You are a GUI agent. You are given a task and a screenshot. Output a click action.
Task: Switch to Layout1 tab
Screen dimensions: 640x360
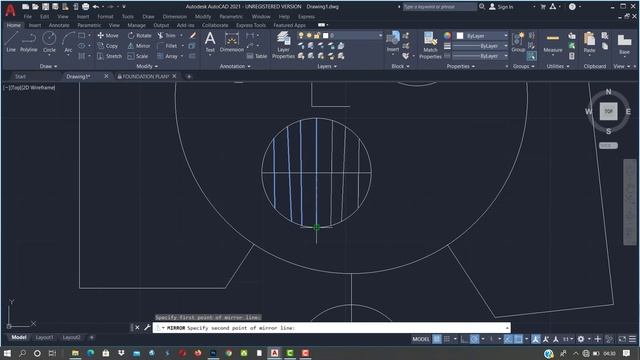44,338
